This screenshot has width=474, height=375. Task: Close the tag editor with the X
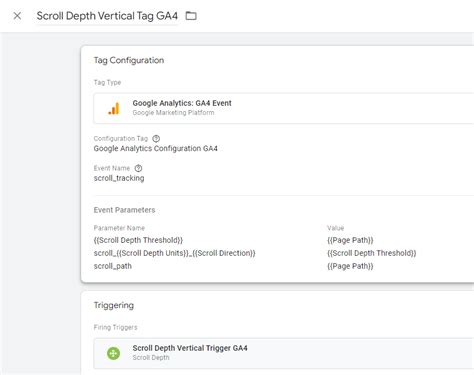[17, 16]
